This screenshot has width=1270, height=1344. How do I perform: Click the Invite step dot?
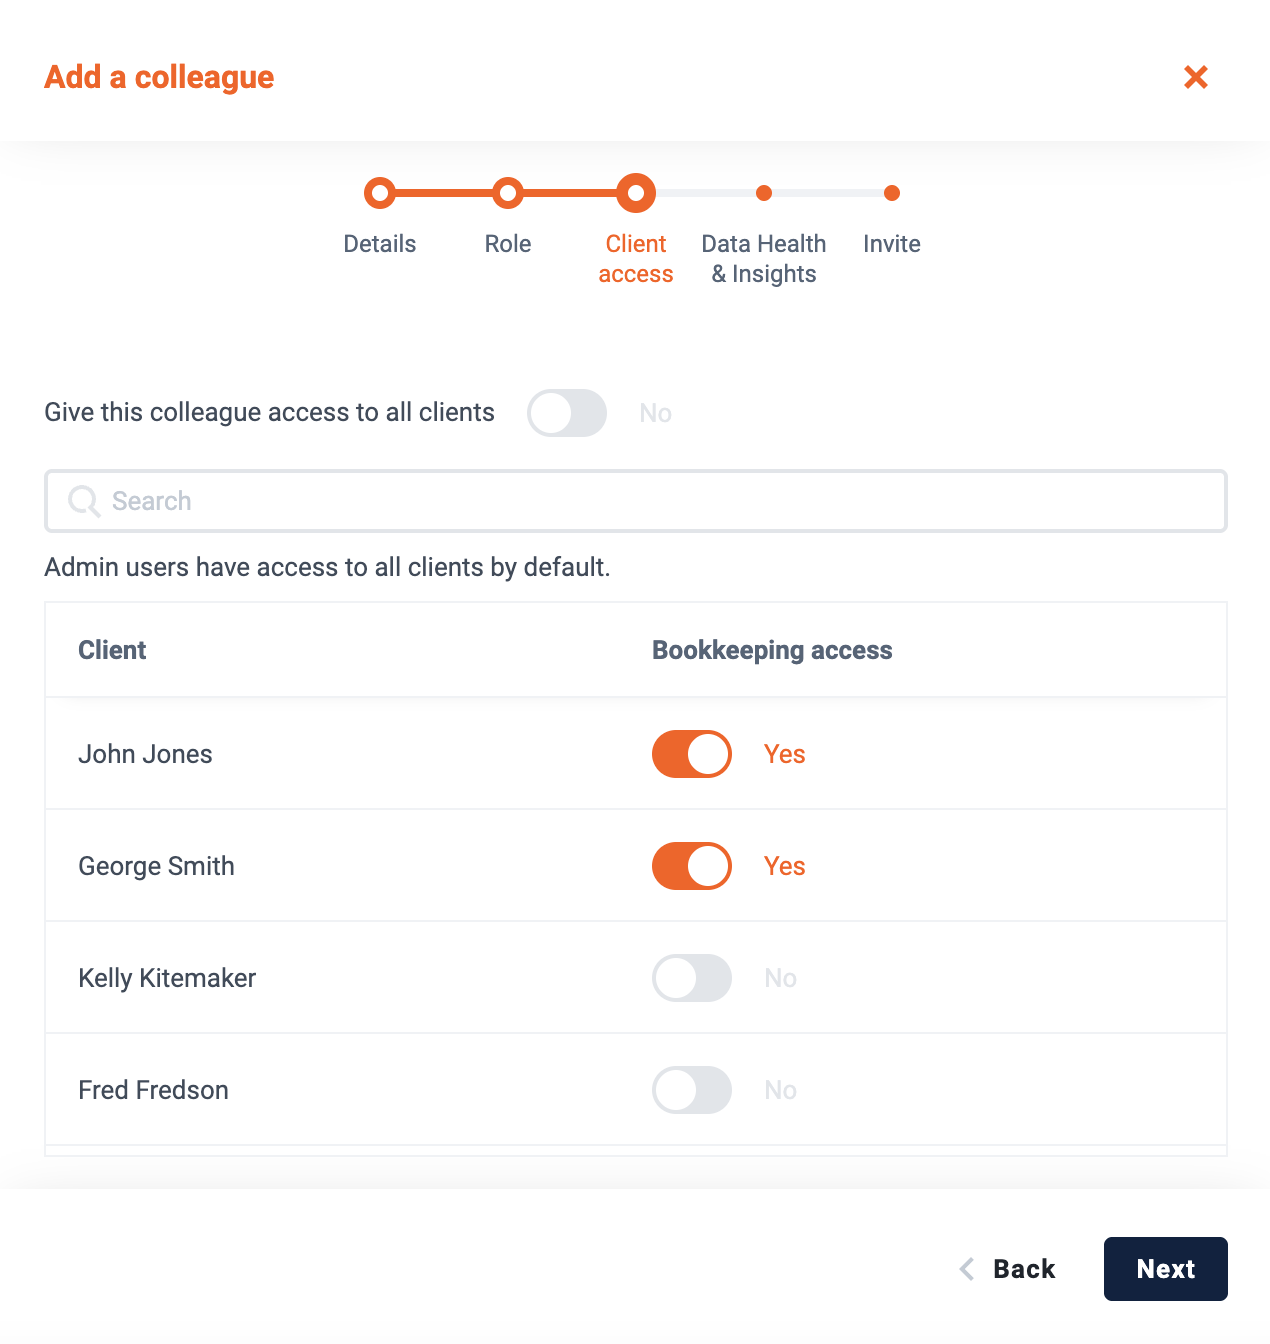tap(892, 193)
